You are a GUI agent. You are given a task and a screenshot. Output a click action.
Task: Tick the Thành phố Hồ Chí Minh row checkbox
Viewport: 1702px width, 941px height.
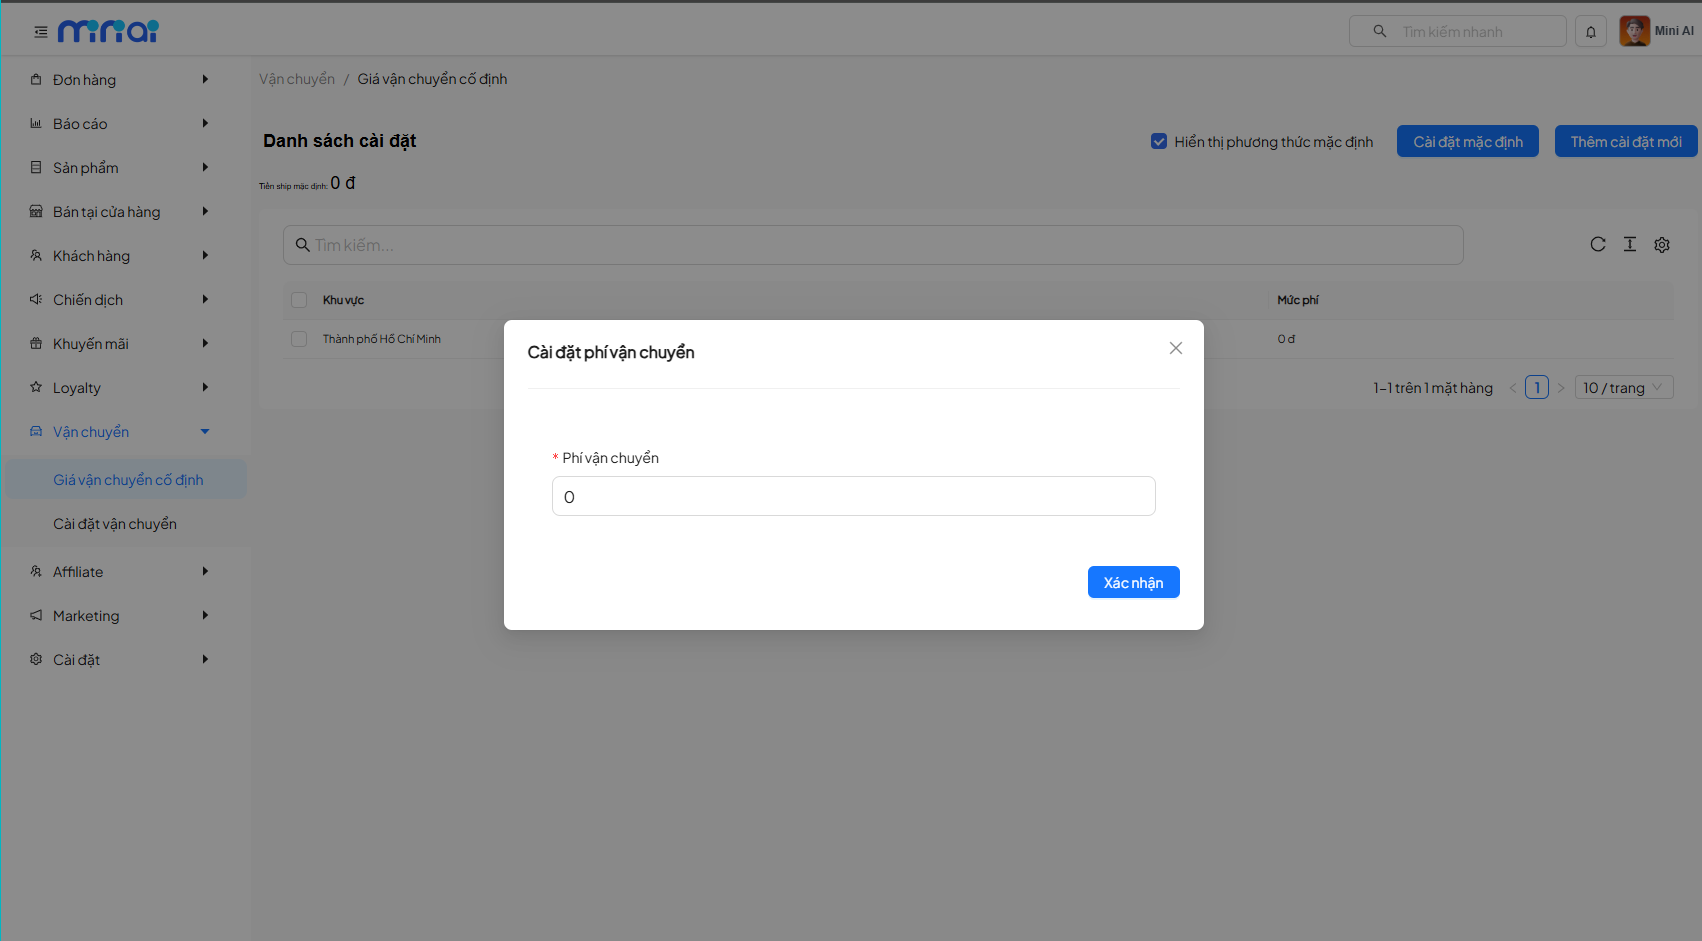click(x=299, y=339)
